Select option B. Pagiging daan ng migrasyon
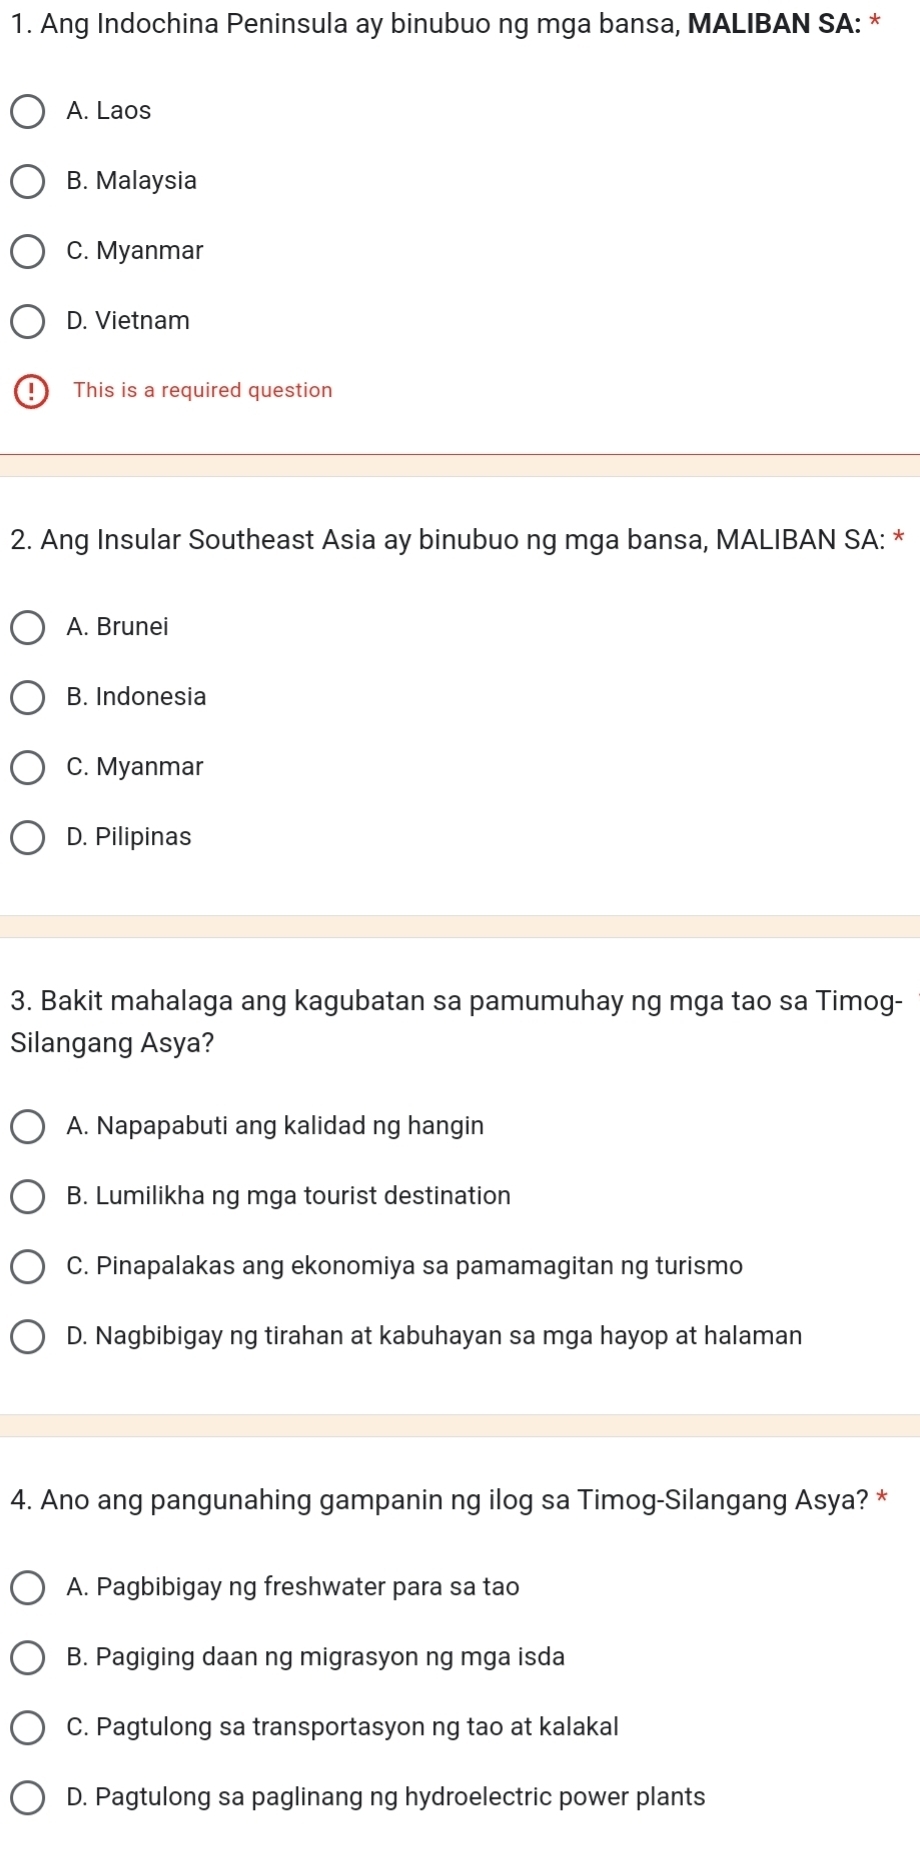 (x=29, y=1657)
